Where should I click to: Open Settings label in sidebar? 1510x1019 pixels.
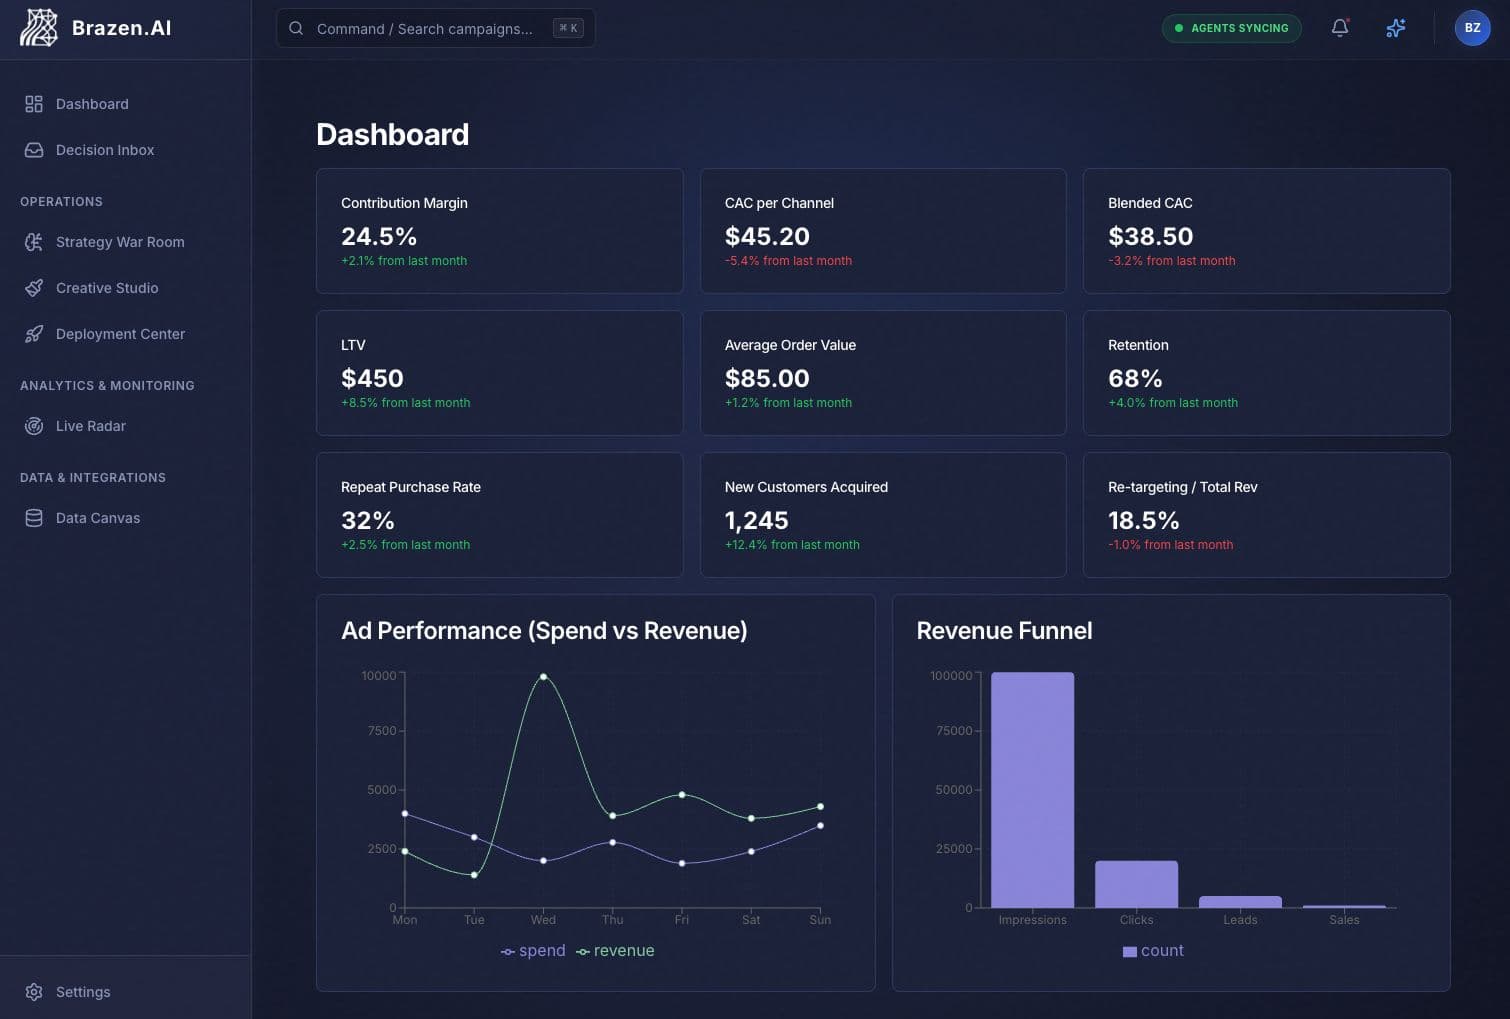point(83,992)
